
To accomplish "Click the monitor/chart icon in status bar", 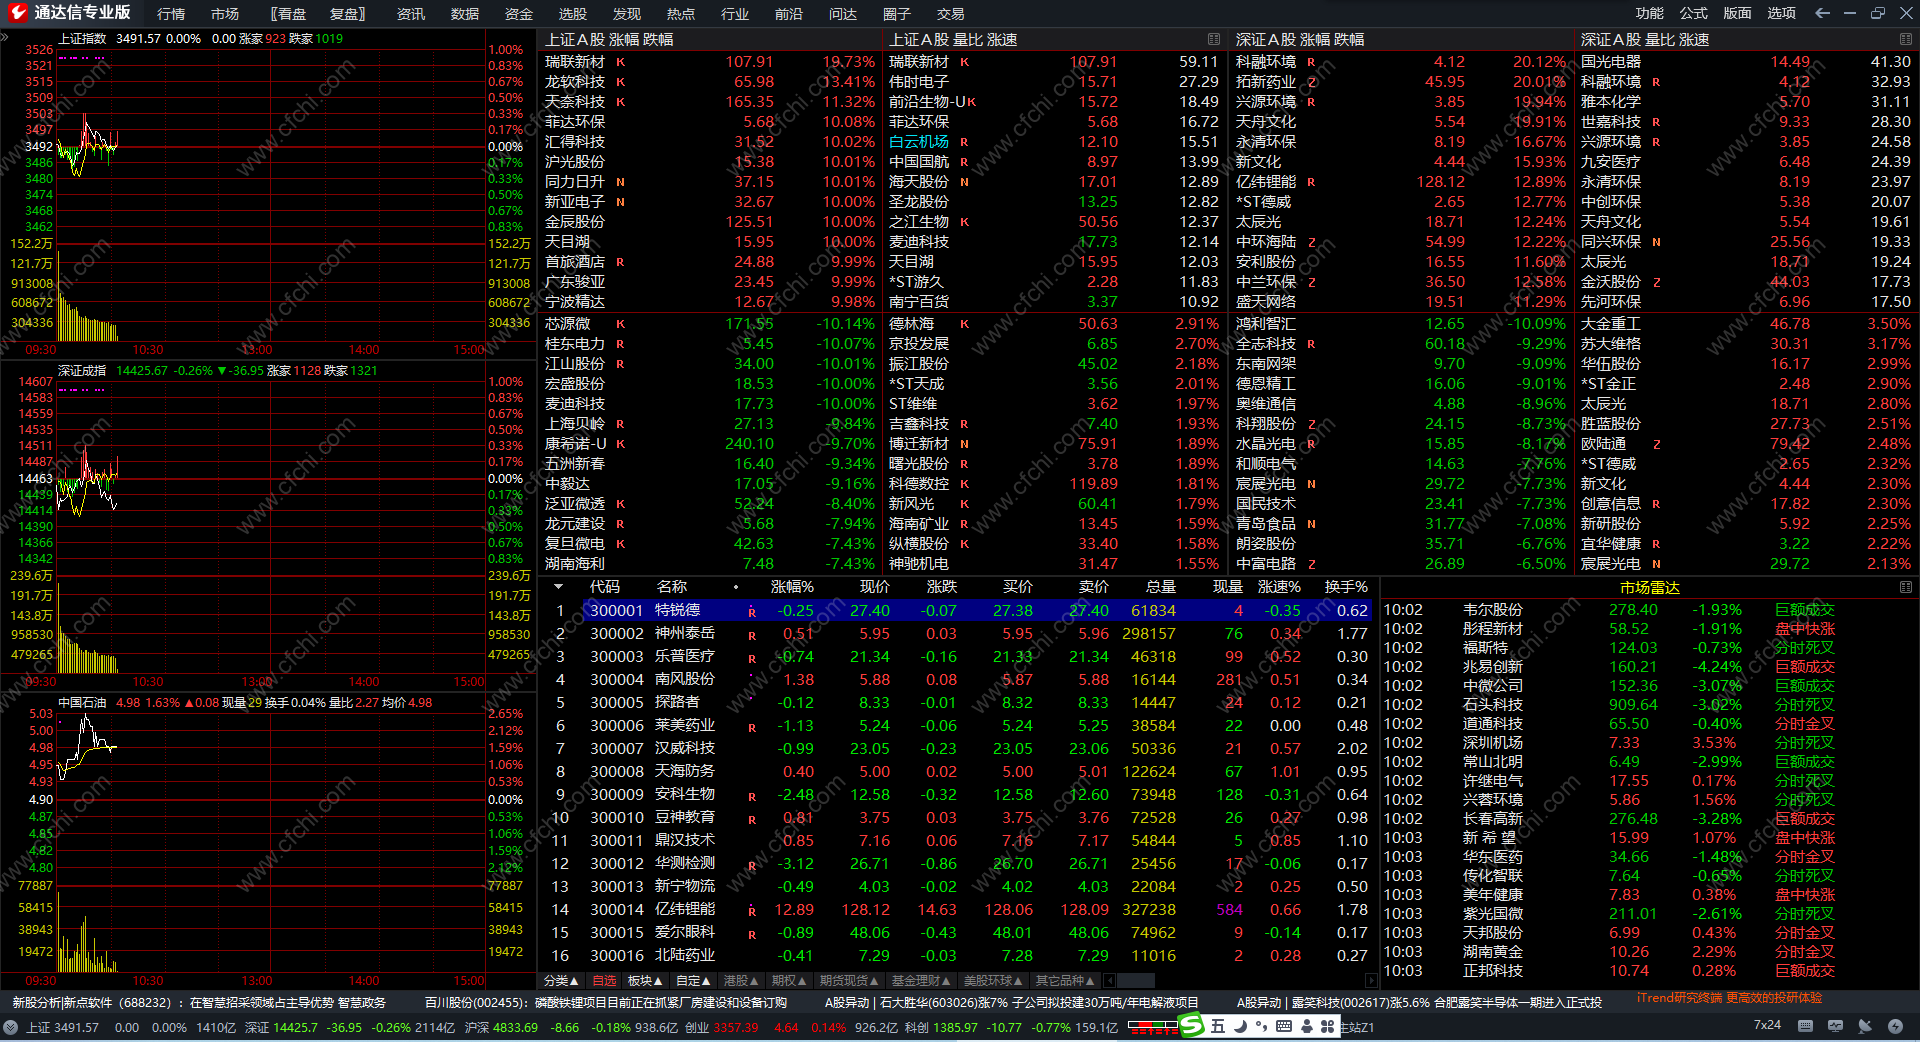I will pyautogui.click(x=1835, y=1026).
